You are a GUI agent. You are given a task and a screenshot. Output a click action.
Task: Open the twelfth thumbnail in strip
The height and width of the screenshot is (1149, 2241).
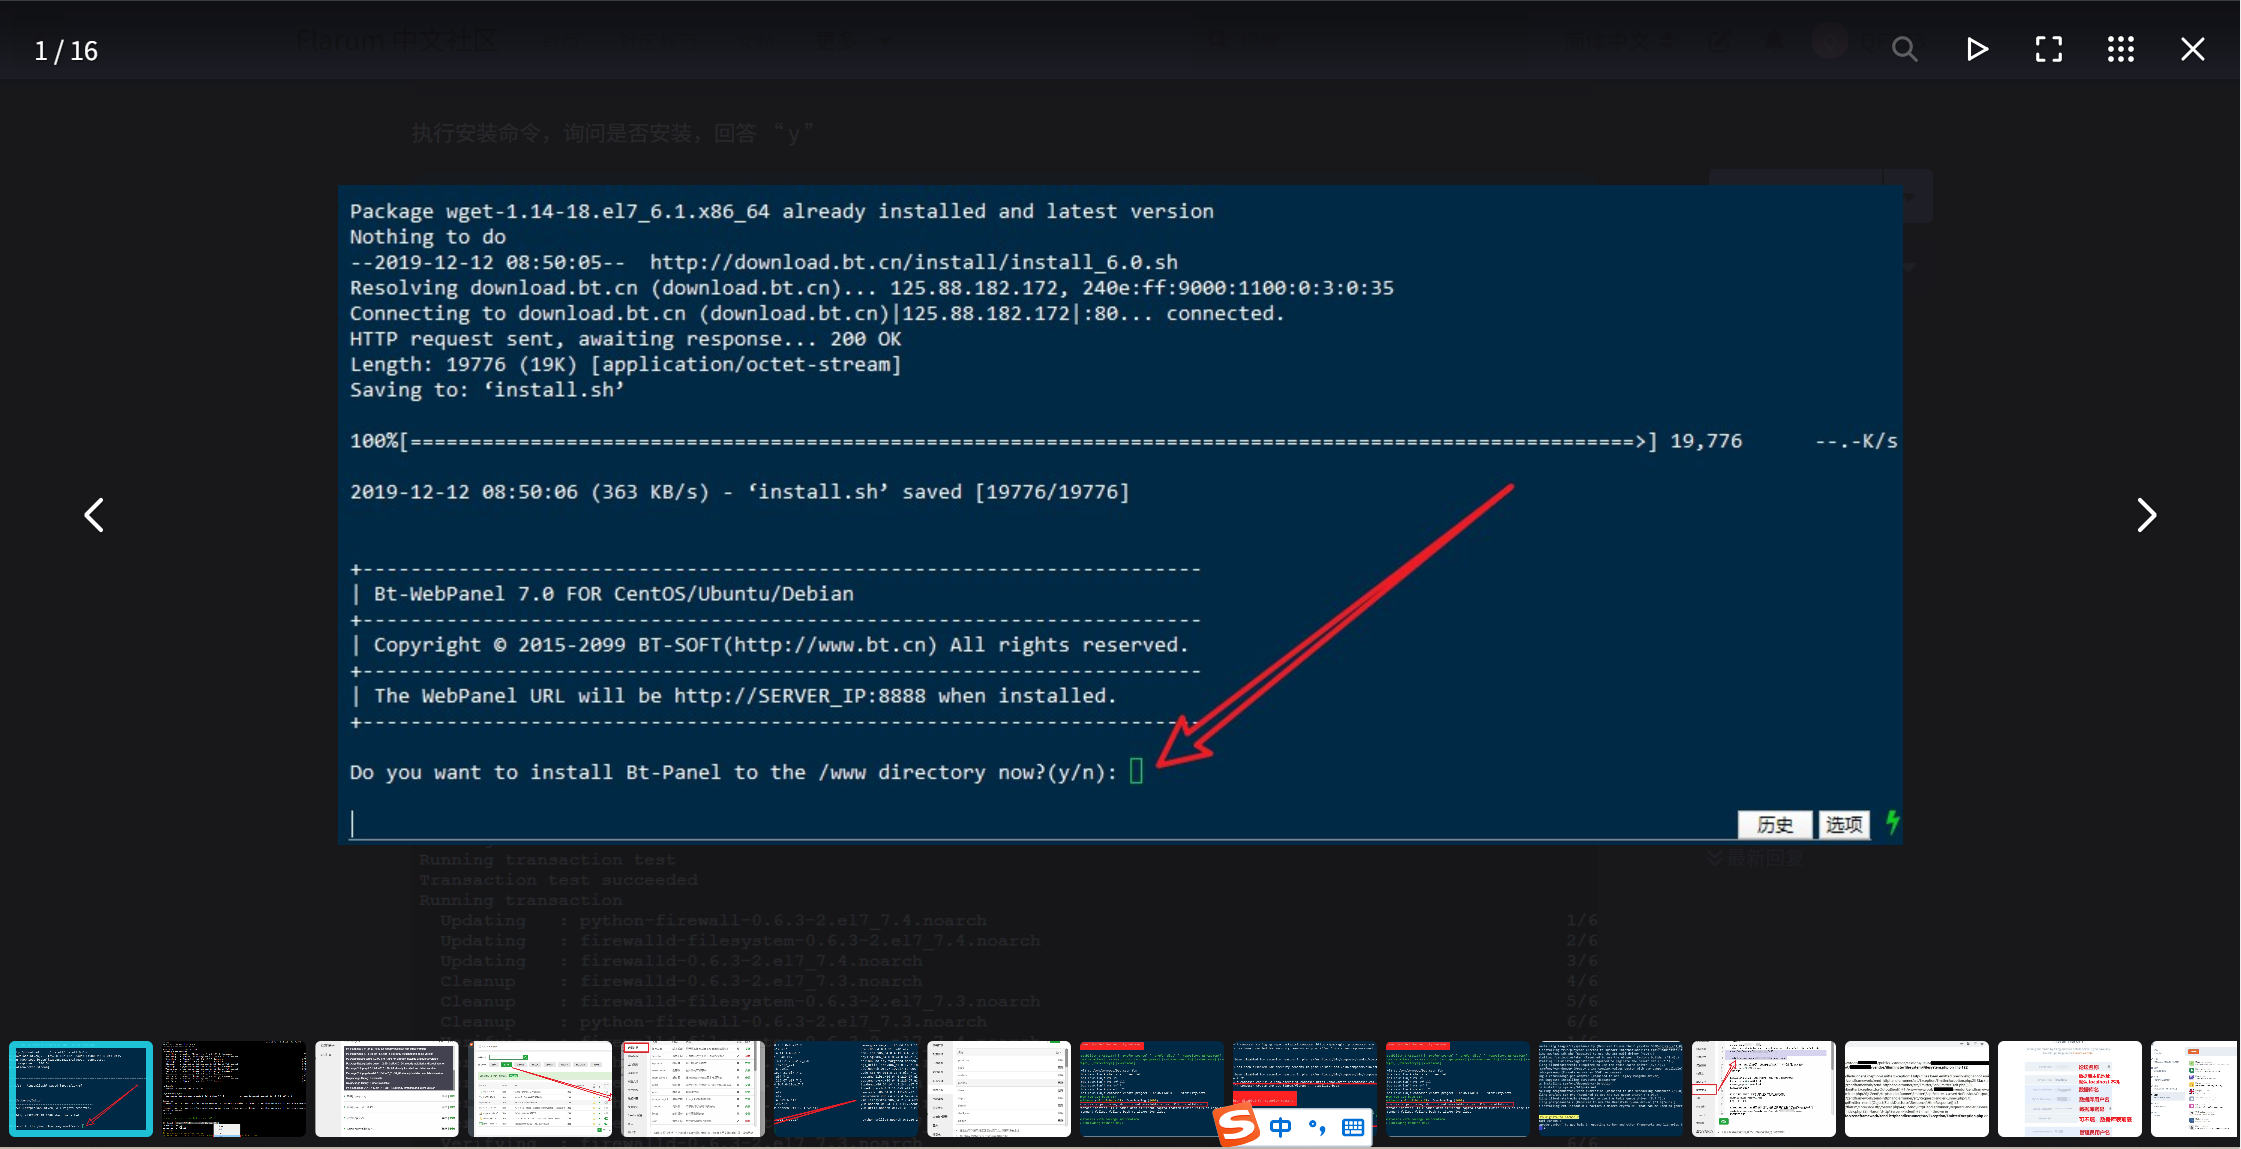click(1764, 1088)
